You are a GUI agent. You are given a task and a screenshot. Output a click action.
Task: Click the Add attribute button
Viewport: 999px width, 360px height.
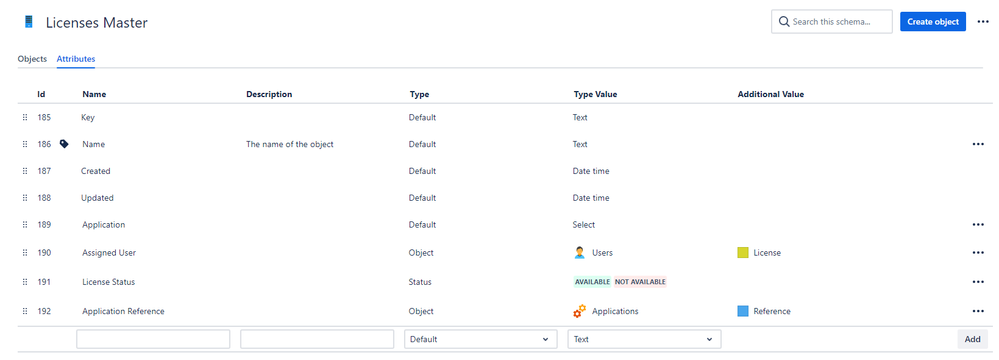coord(972,339)
